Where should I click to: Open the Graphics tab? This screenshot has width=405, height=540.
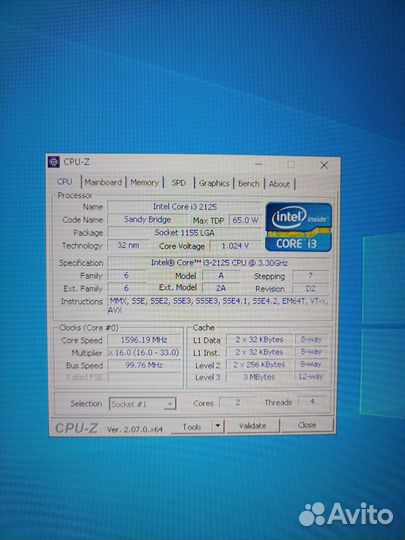(x=214, y=183)
